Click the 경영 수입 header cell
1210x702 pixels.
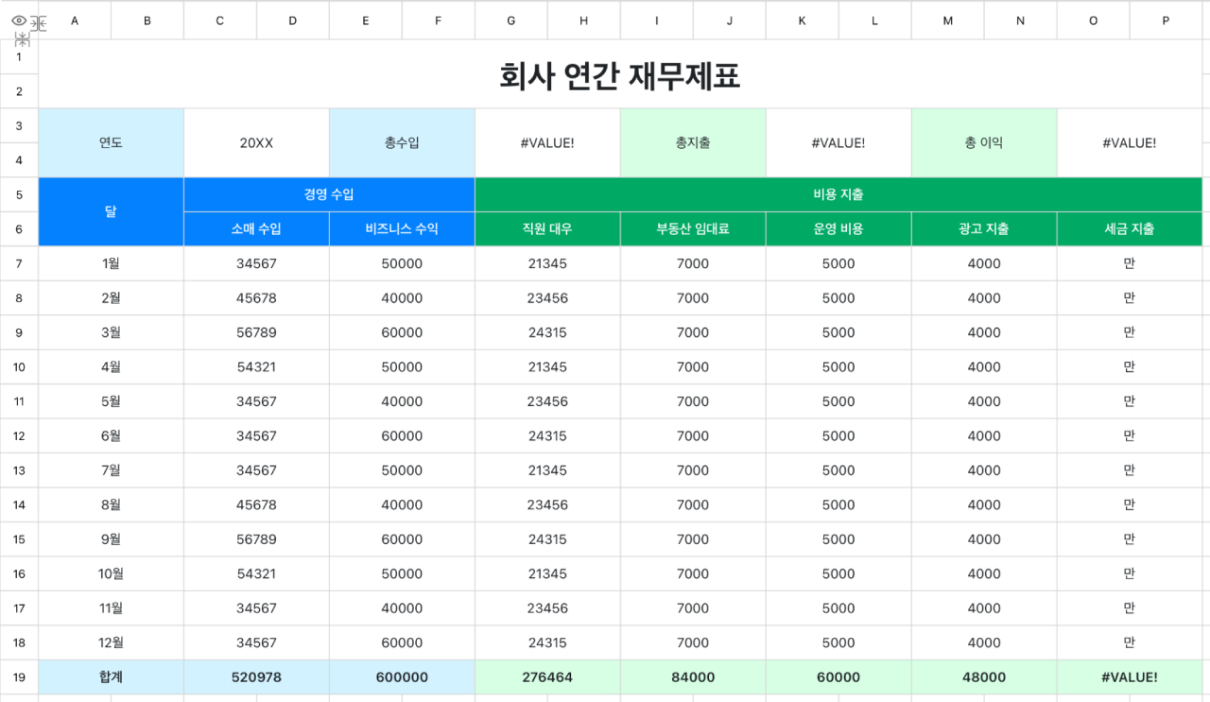coord(329,195)
